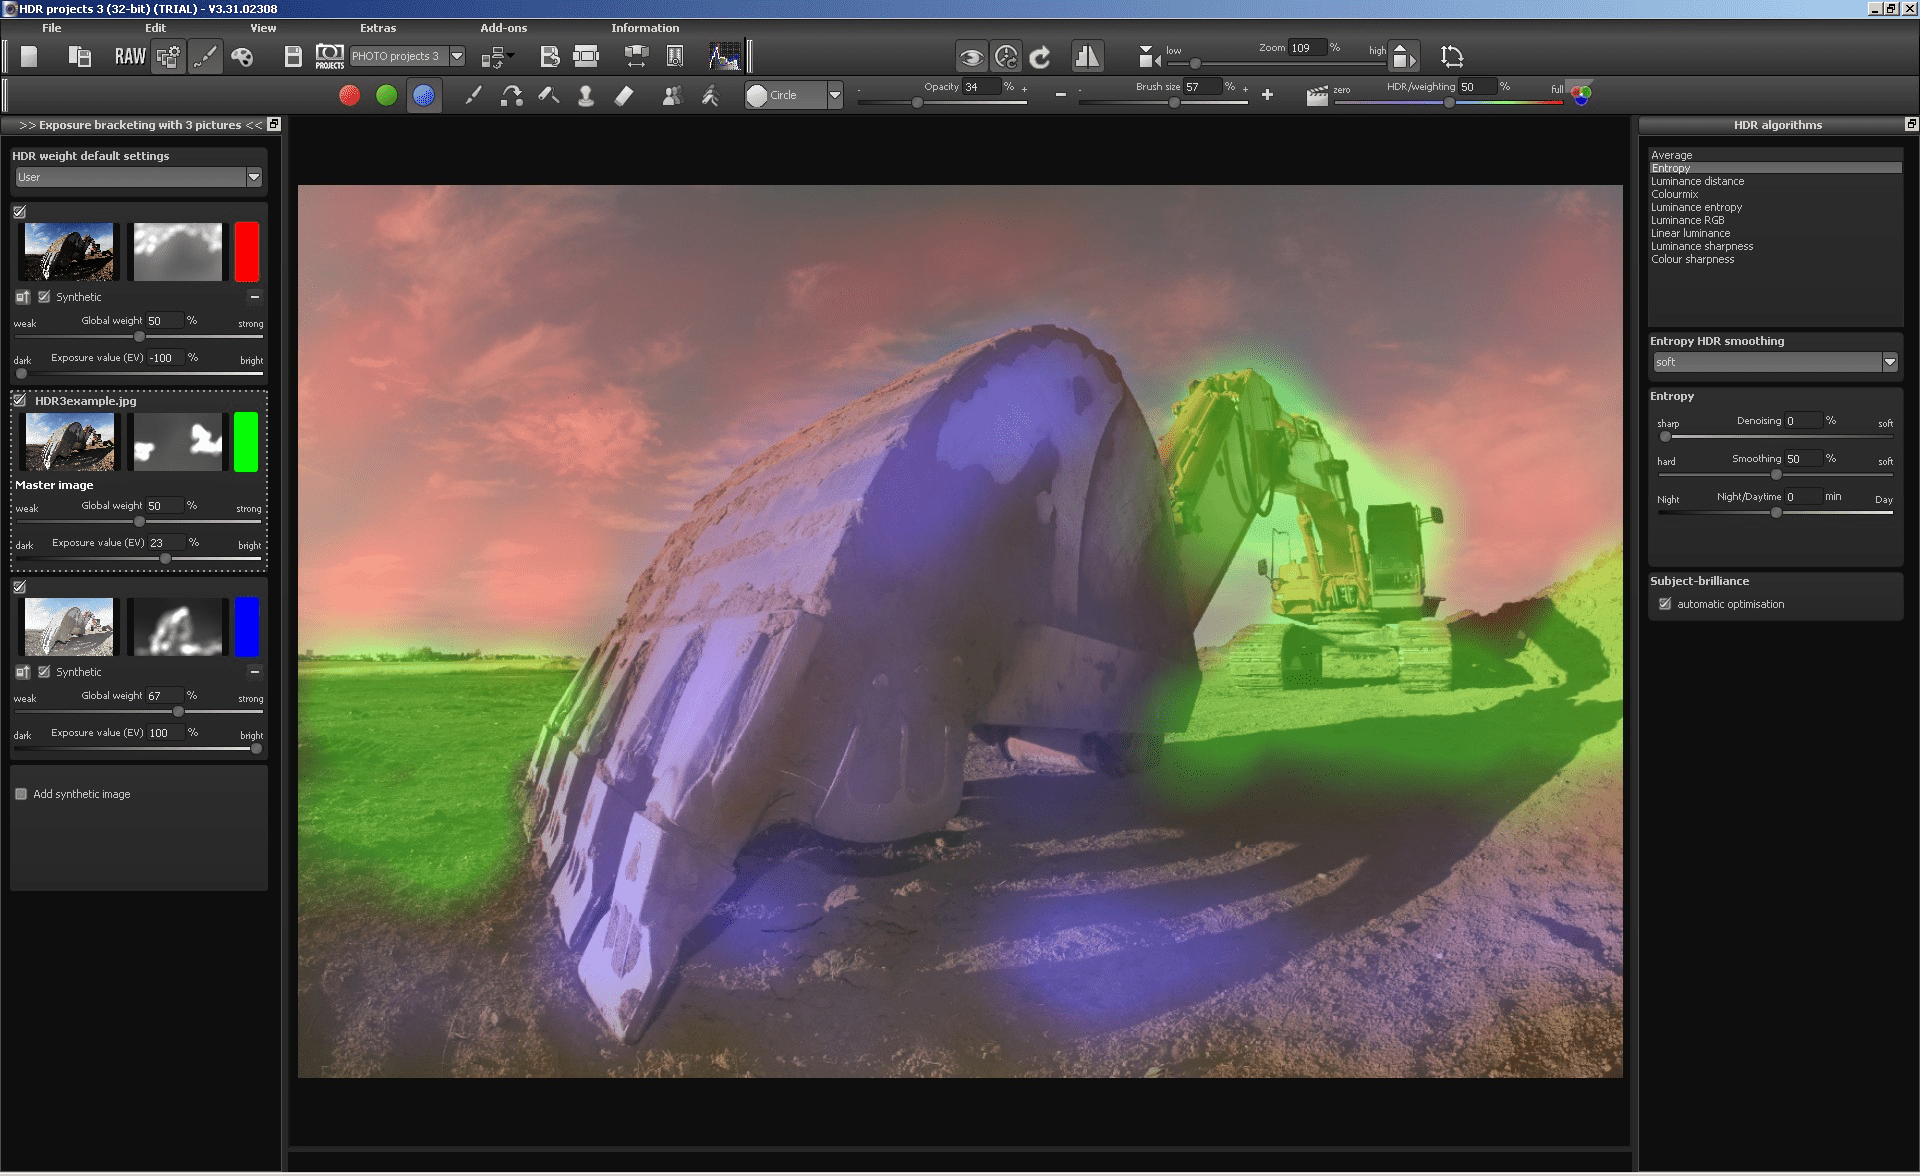Open the RAW import tool
1920x1176 pixels.
pyautogui.click(x=129, y=56)
